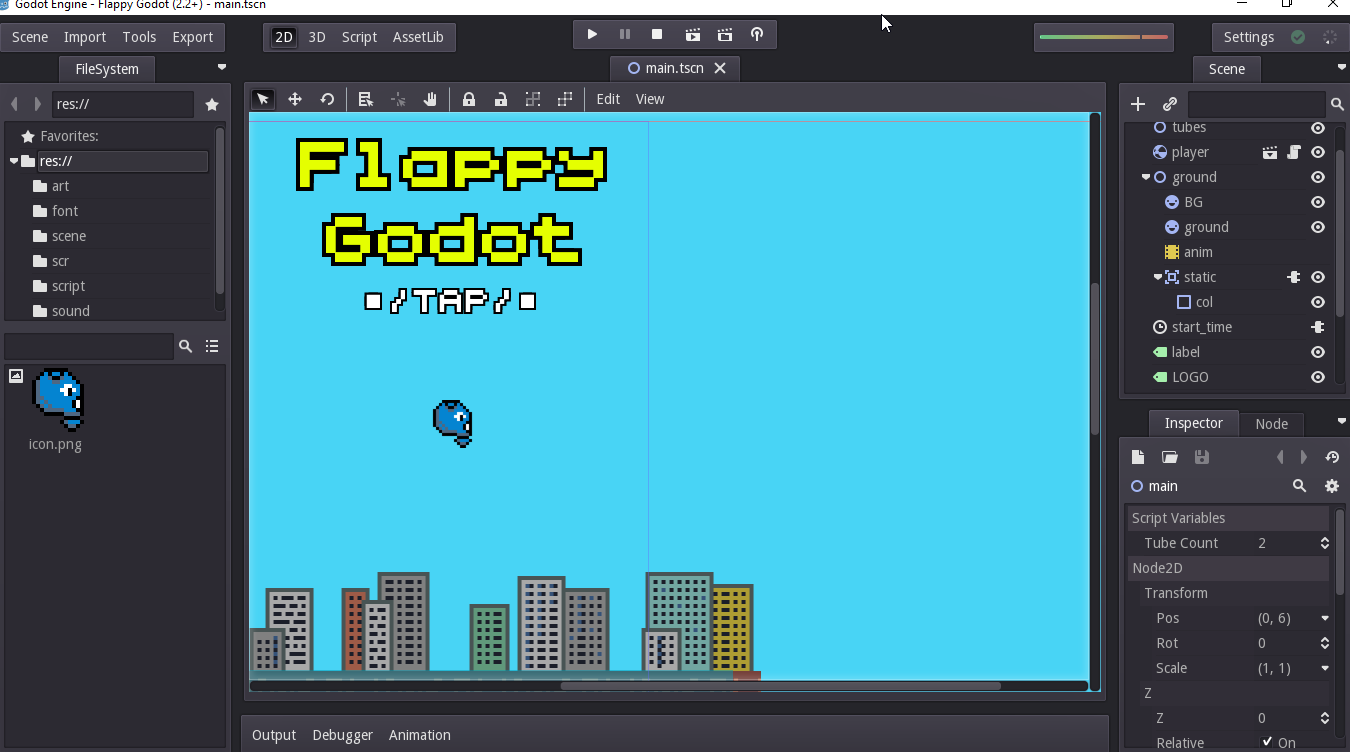Toggle visibility of the static node
The height and width of the screenshot is (752, 1350).
point(1318,277)
